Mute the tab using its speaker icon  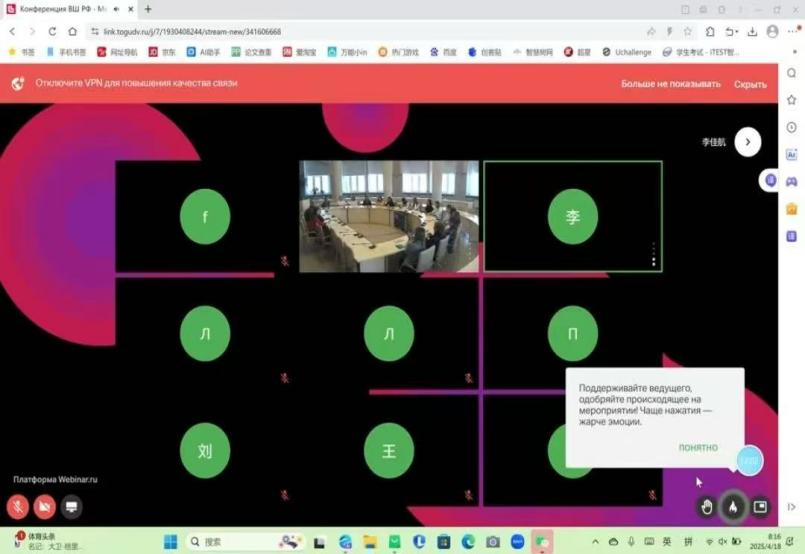(117, 9)
